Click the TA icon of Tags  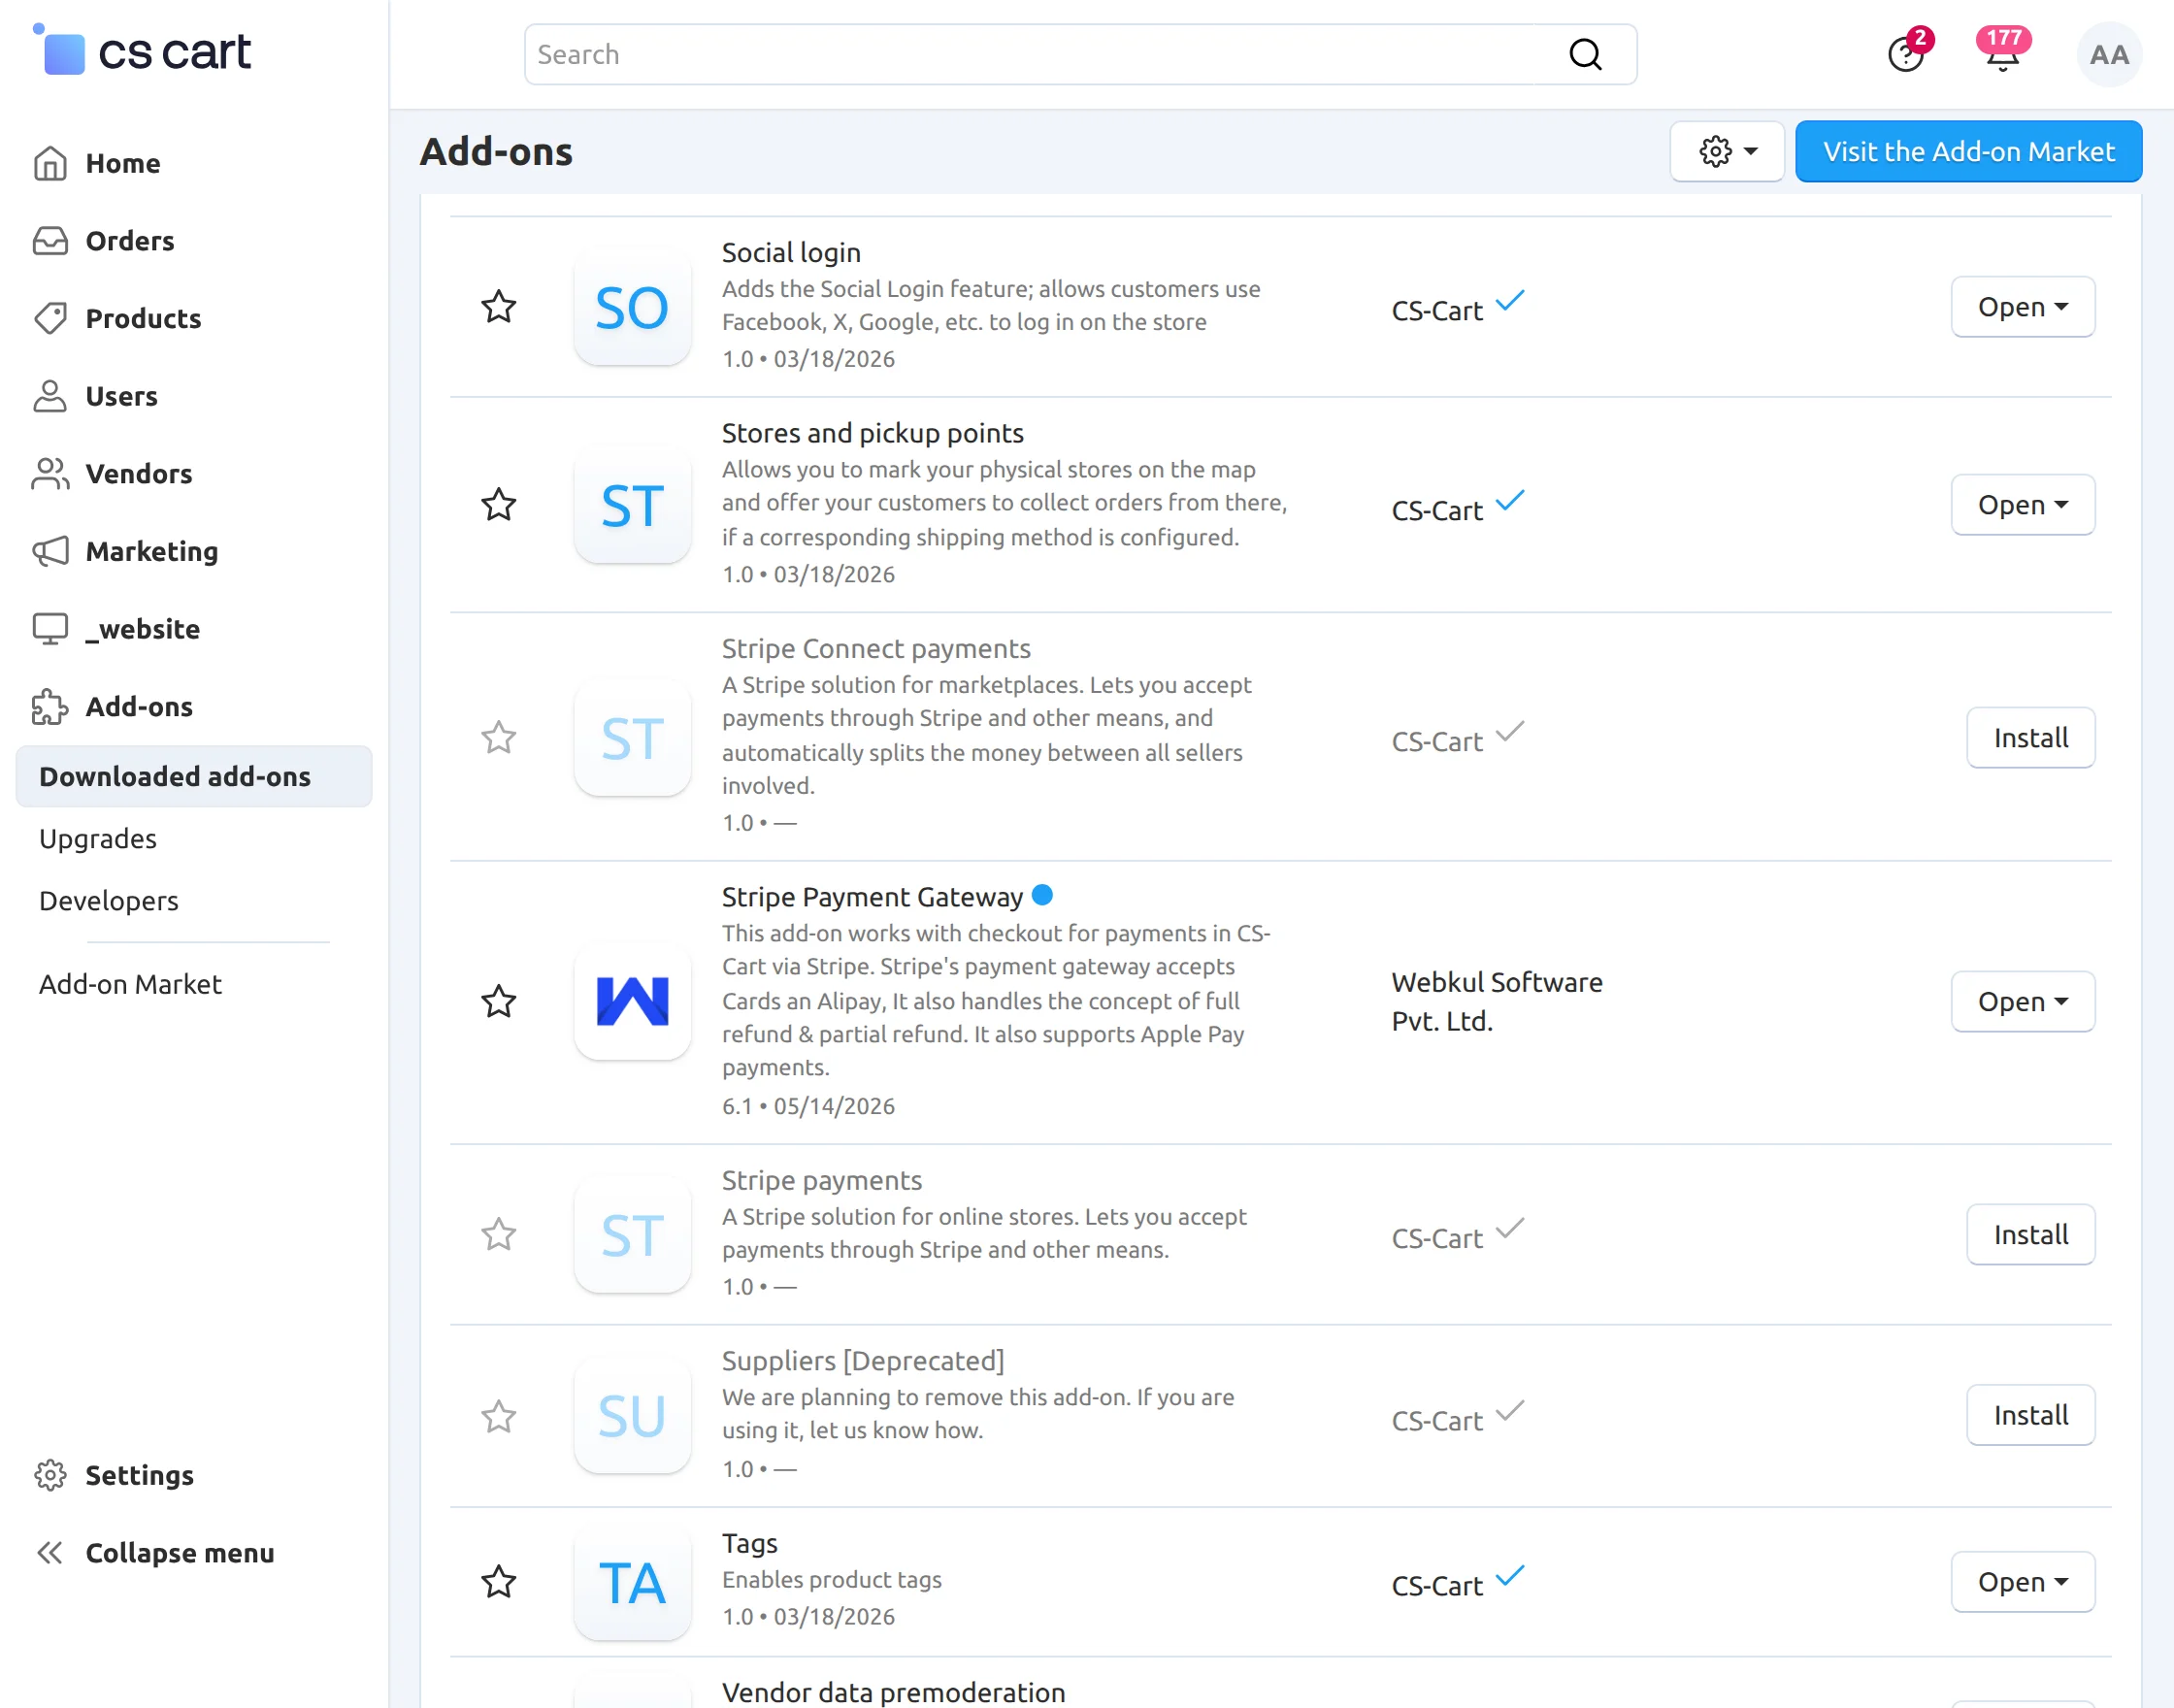tap(632, 1582)
